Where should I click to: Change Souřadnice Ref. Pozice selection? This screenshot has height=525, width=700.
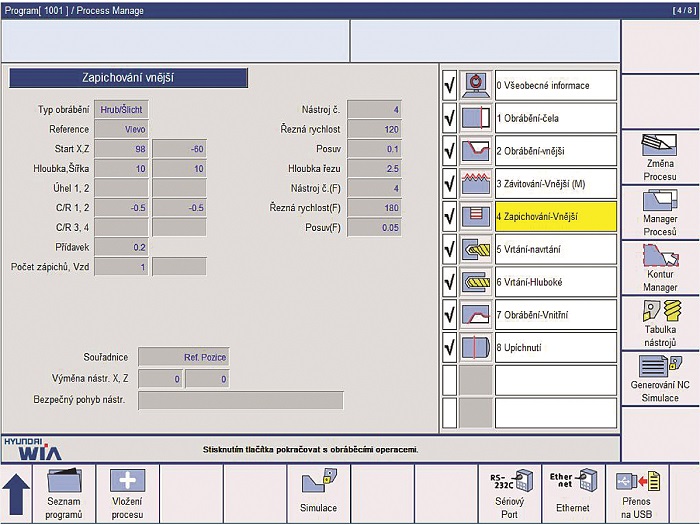tap(184, 357)
